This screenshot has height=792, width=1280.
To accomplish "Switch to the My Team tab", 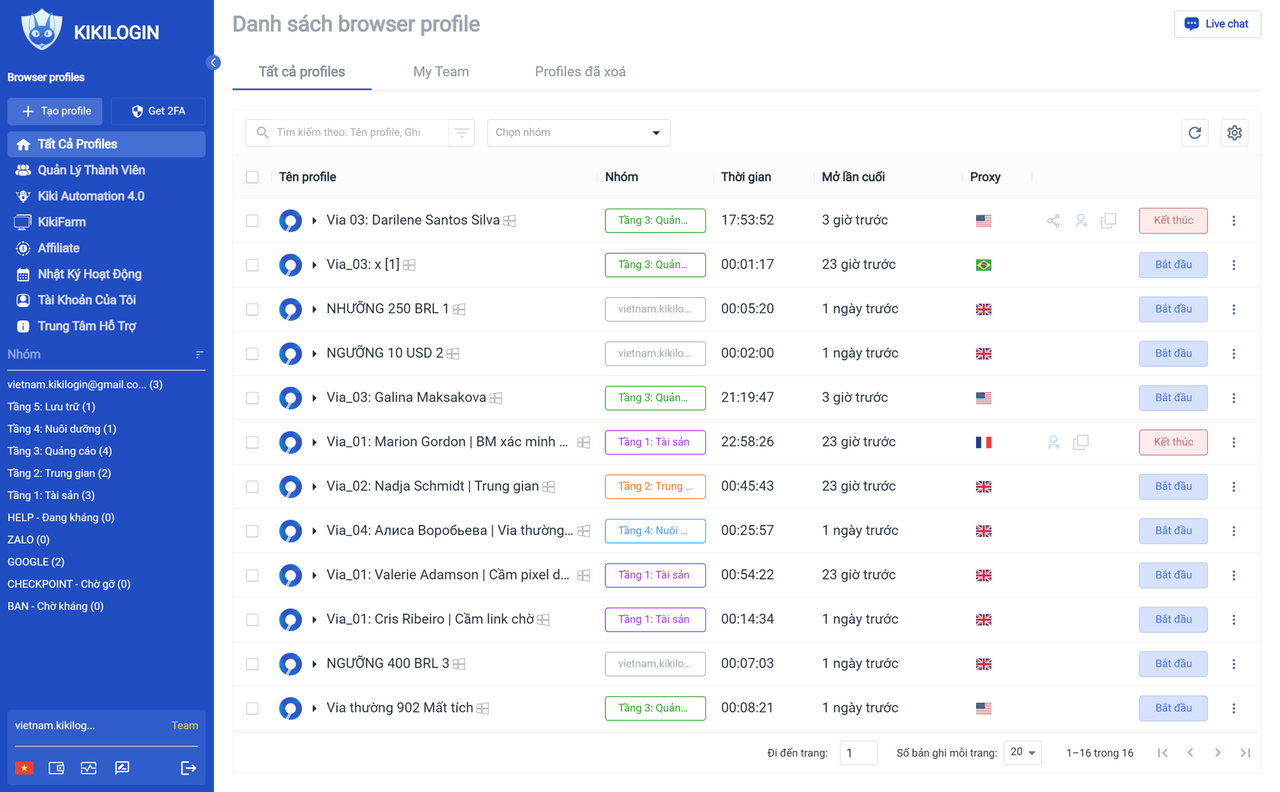I will 440,71.
